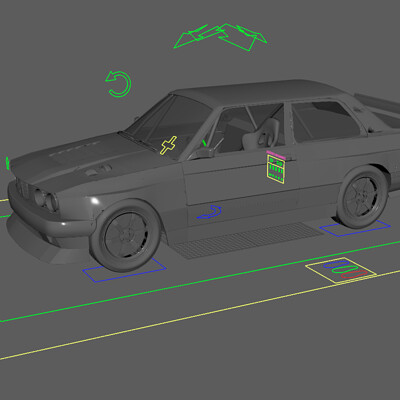Select the yellow cross control on windshield

click(x=169, y=145)
